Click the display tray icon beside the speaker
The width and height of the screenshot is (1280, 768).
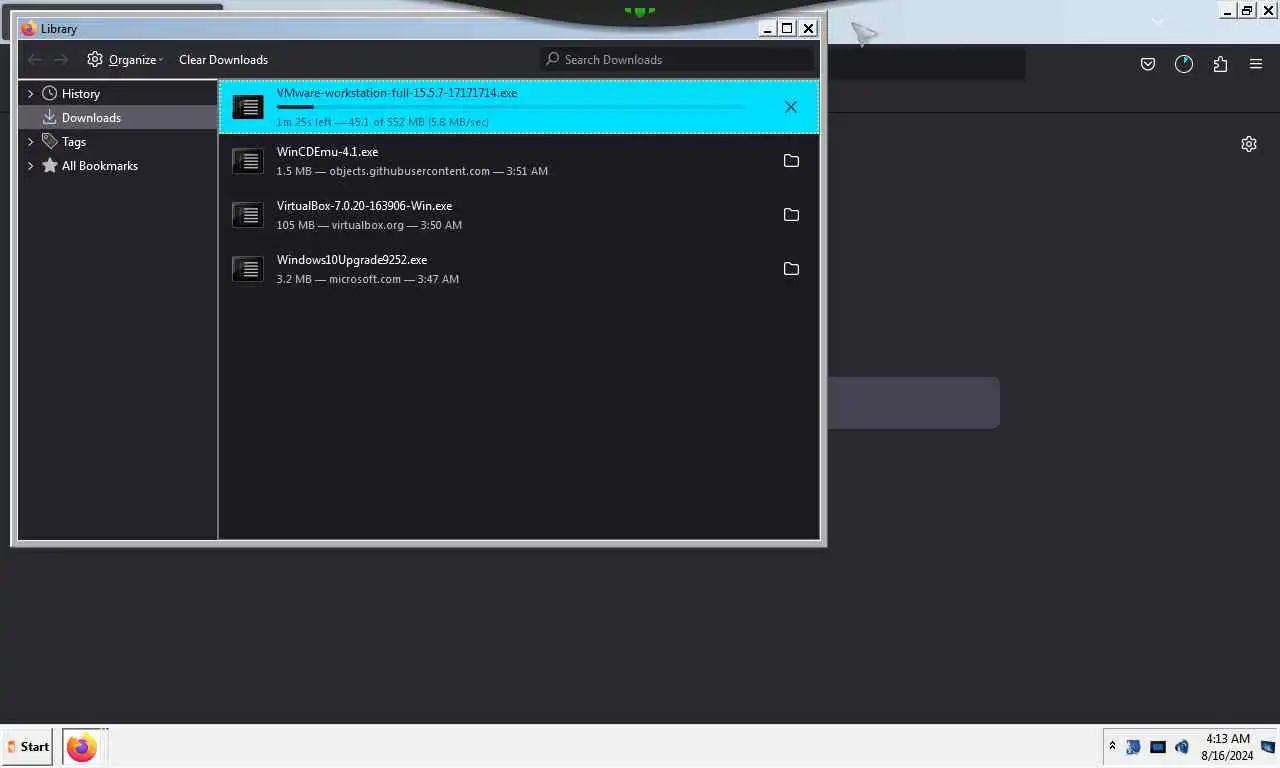pos(1158,747)
